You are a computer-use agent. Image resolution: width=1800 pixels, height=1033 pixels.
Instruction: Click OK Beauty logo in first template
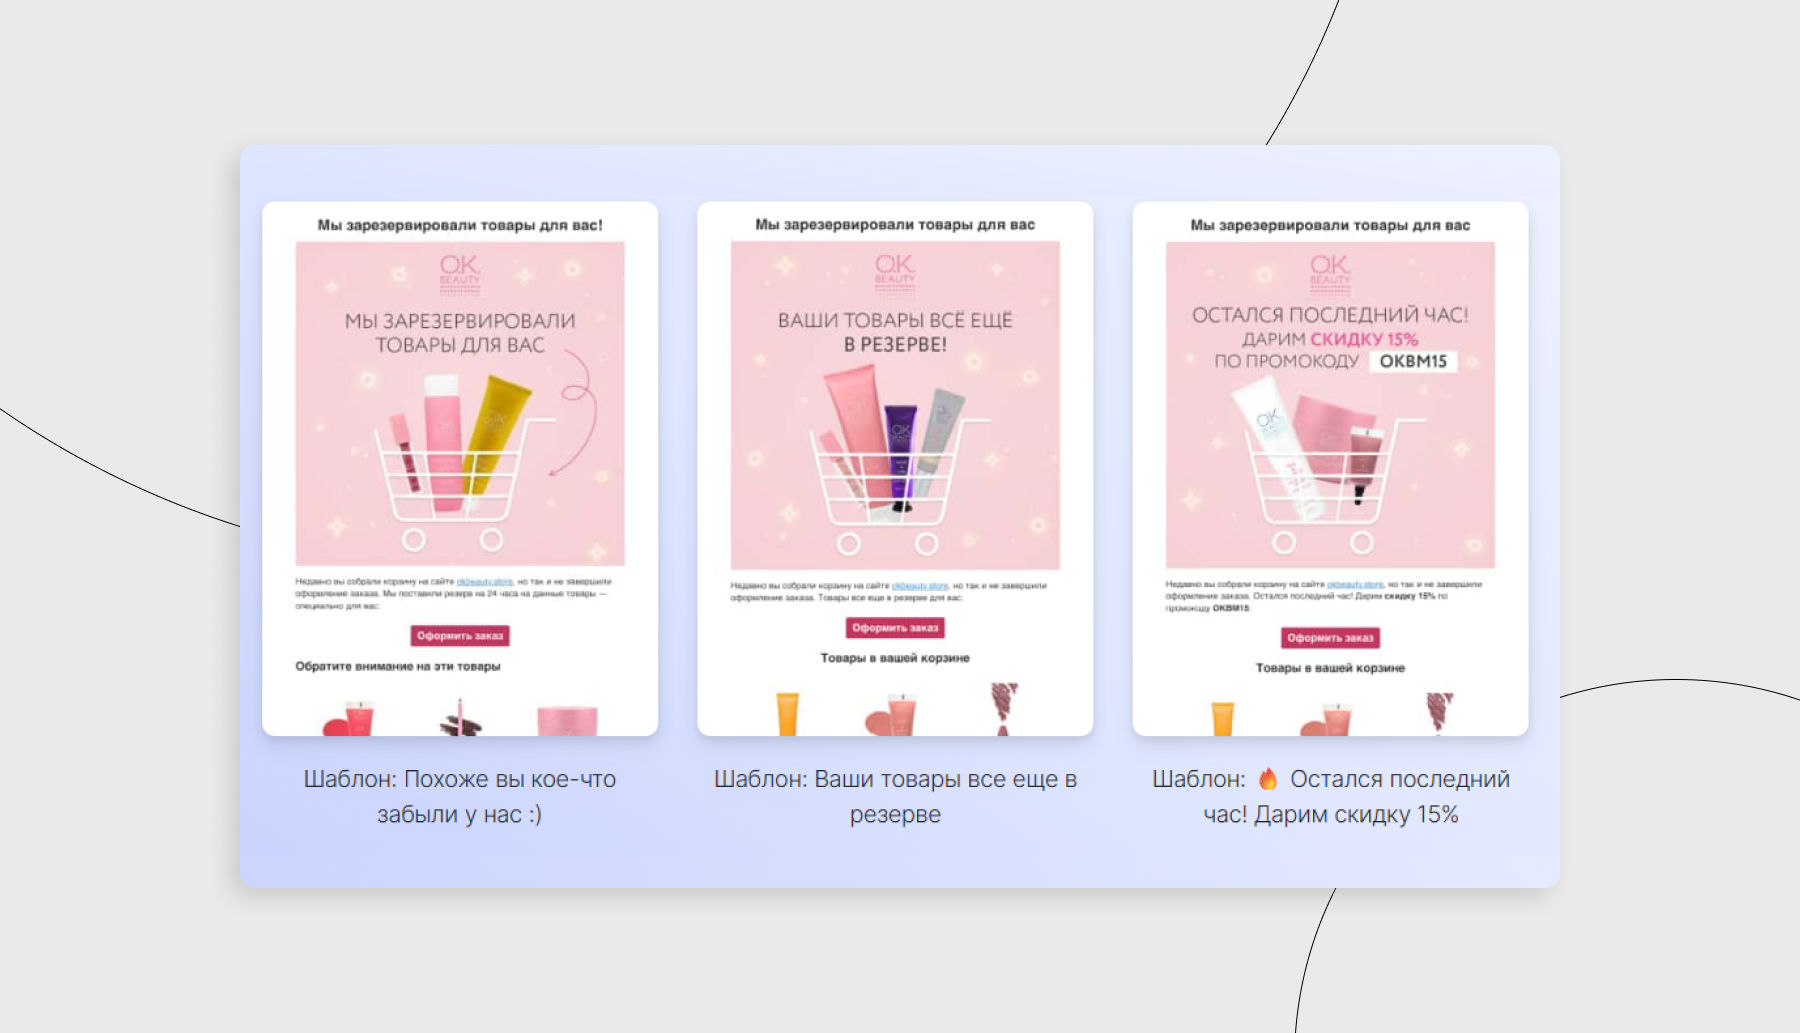coord(460,273)
